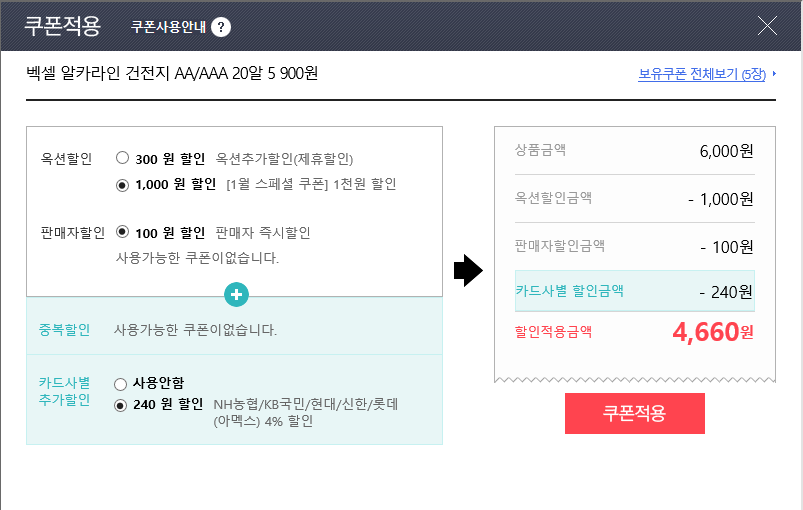803x510 pixels.
Task: Click the 옵션추가할인(제휴할인) description text
Action: (285, 158)
